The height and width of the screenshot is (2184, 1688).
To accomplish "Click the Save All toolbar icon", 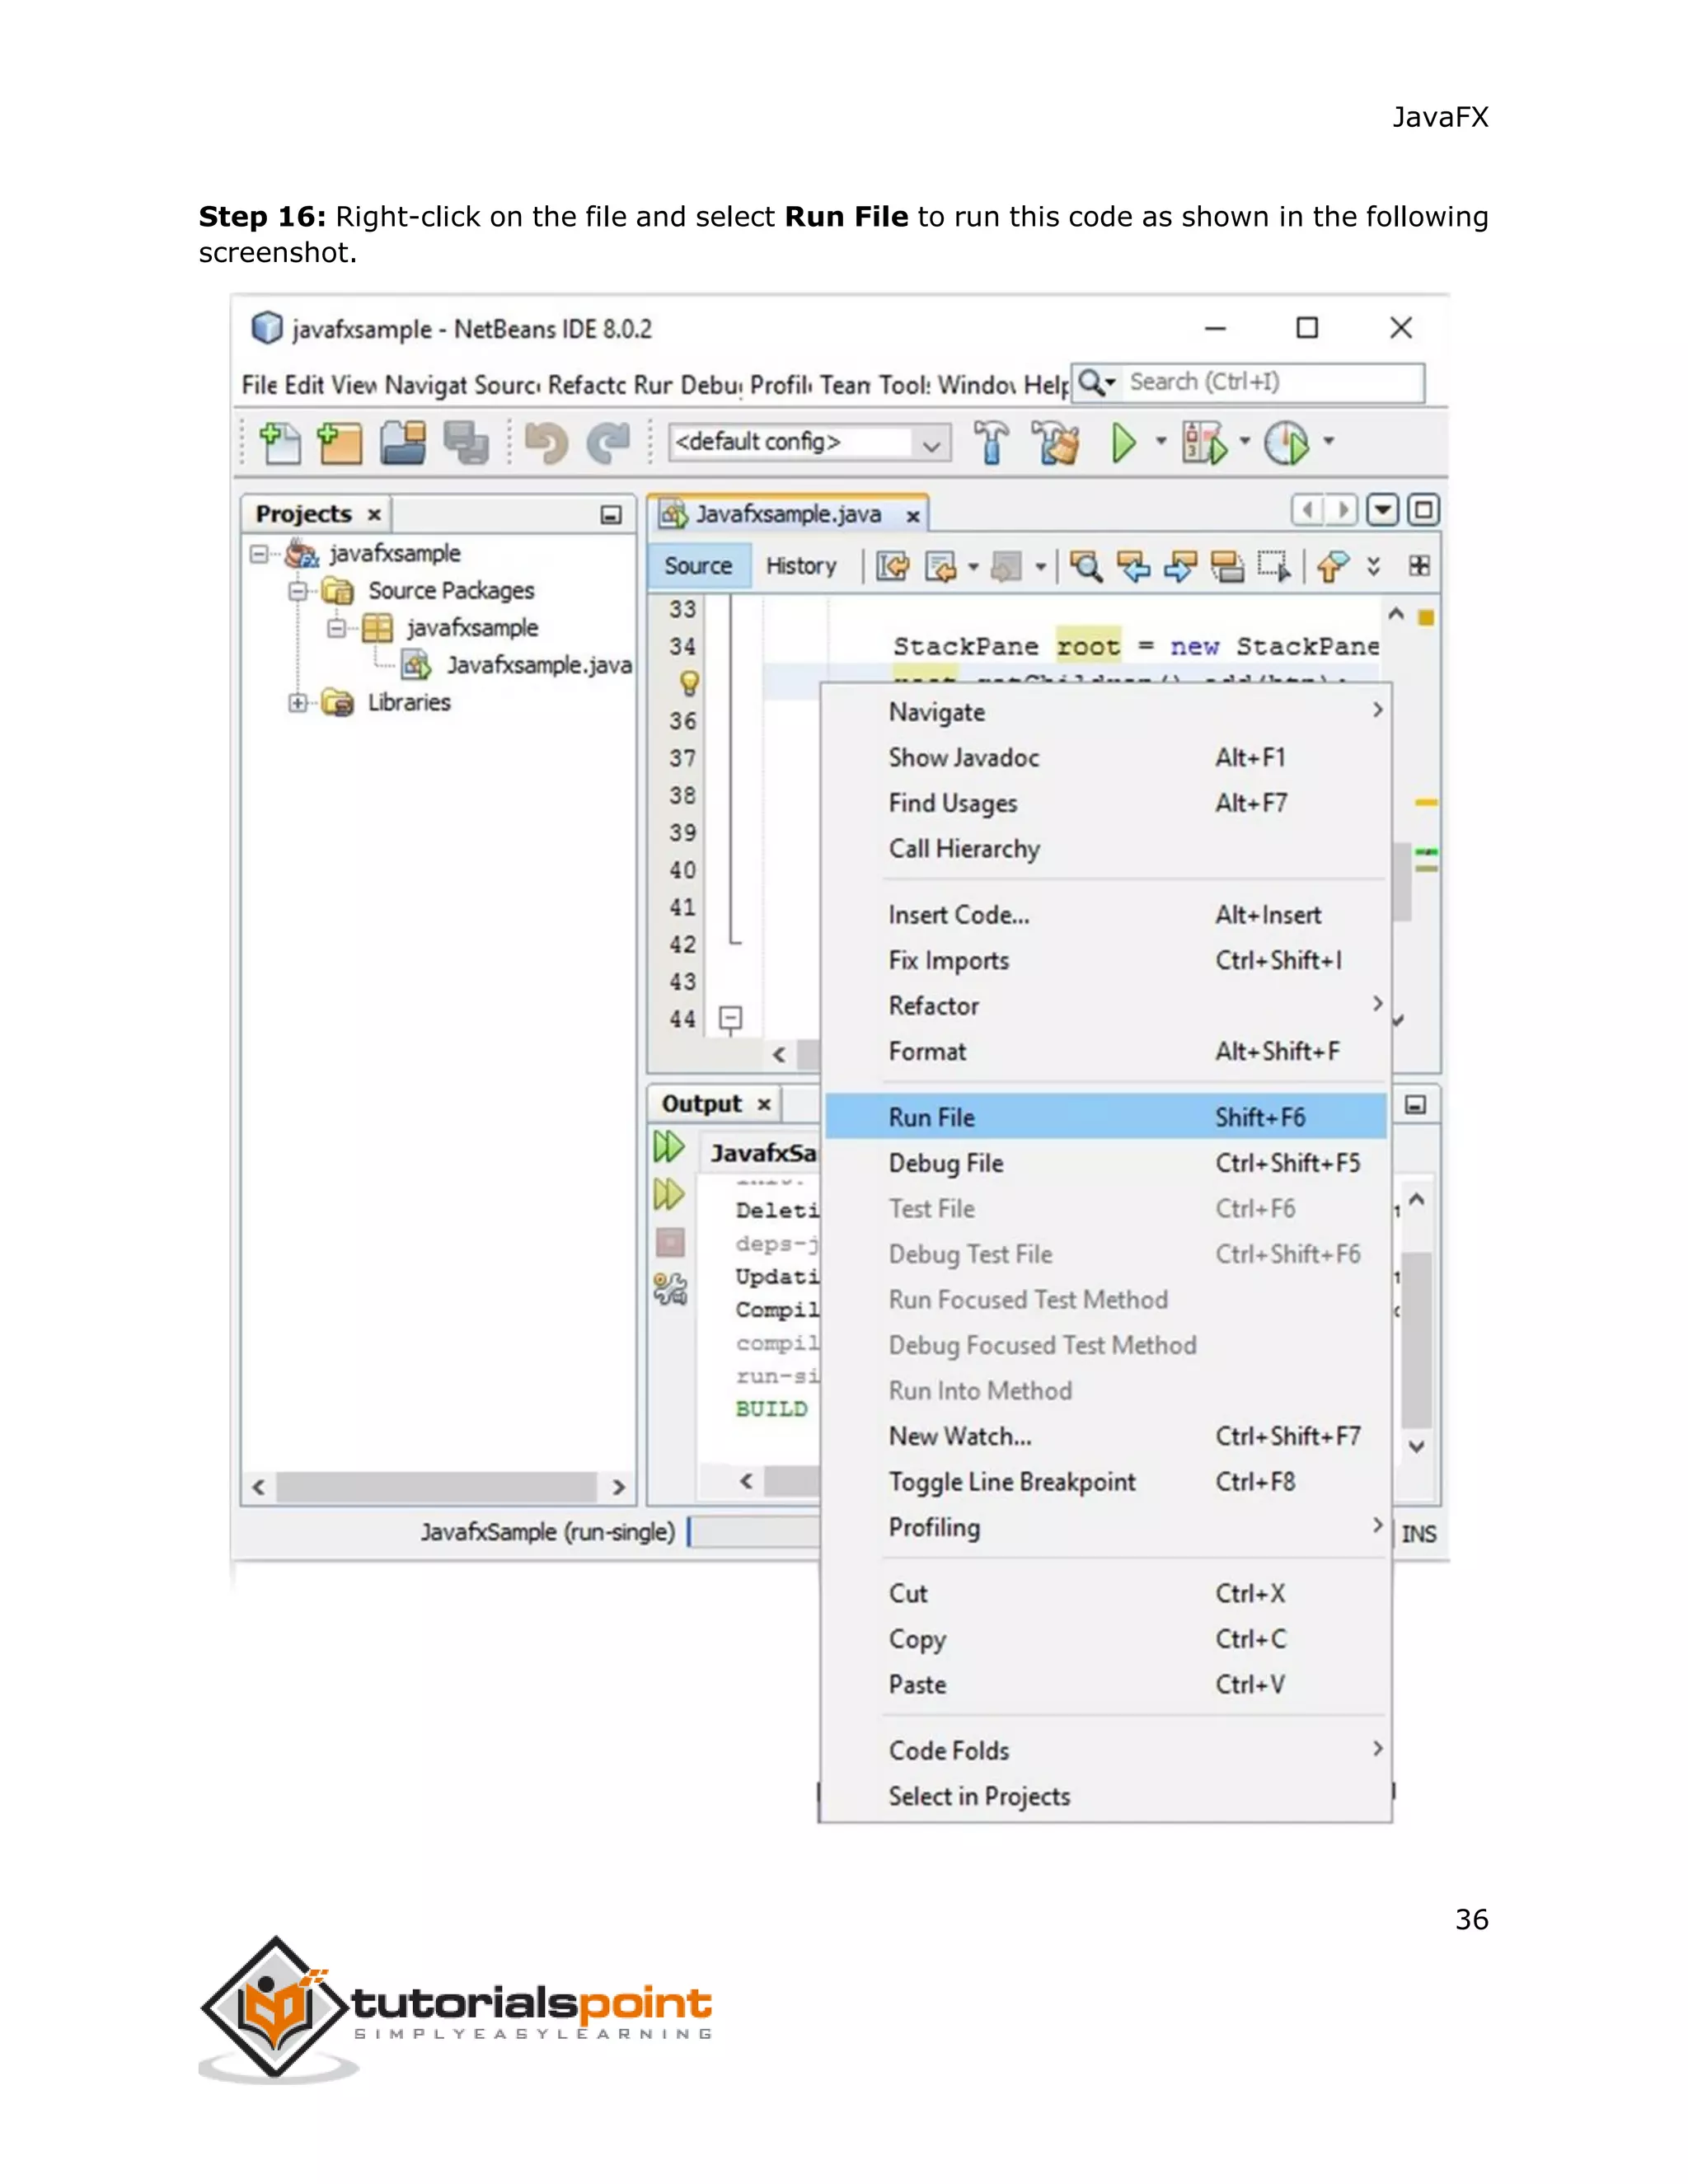I will pos(465,443).
